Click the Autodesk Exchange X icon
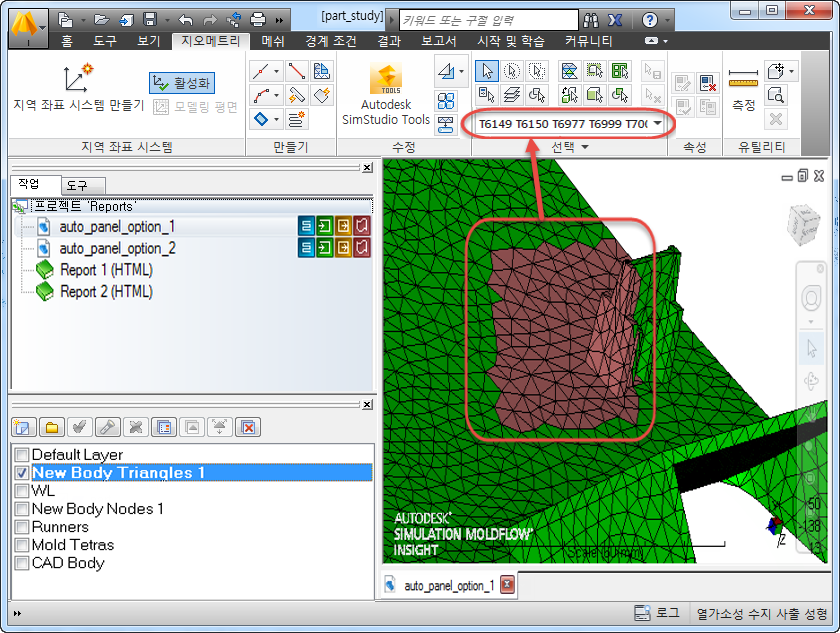Screen dimensions: 840x633 (x=615, y=20)
